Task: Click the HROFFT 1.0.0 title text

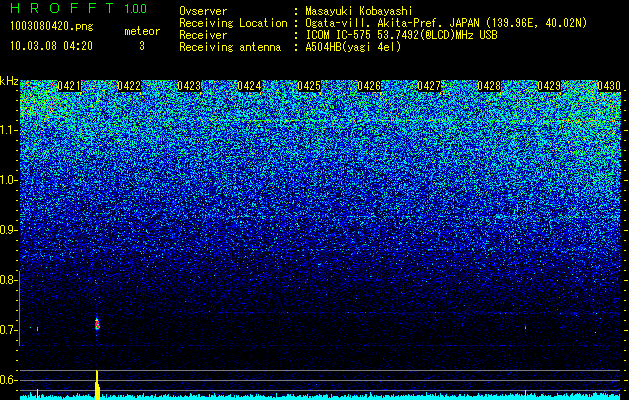Action: (x=79, y=8)
